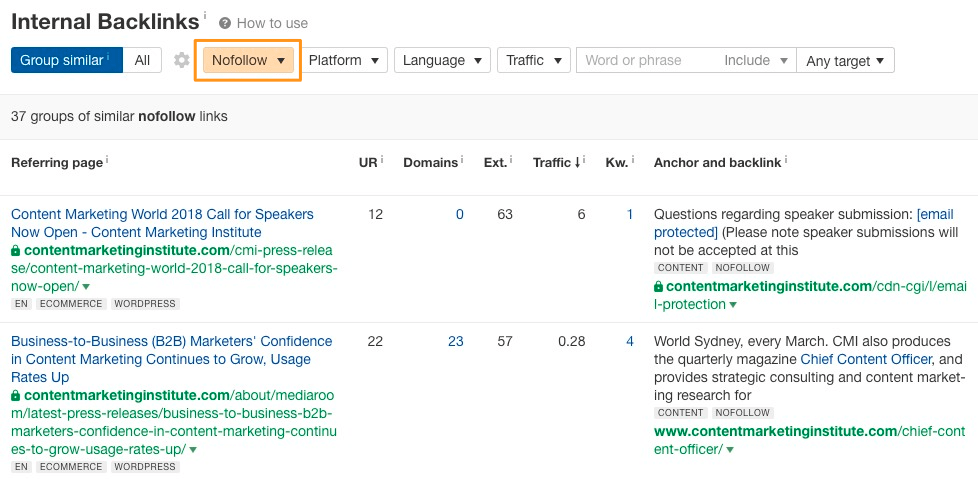
Task: Sort by Ext. column header
Action: click(x=495, y=163)
